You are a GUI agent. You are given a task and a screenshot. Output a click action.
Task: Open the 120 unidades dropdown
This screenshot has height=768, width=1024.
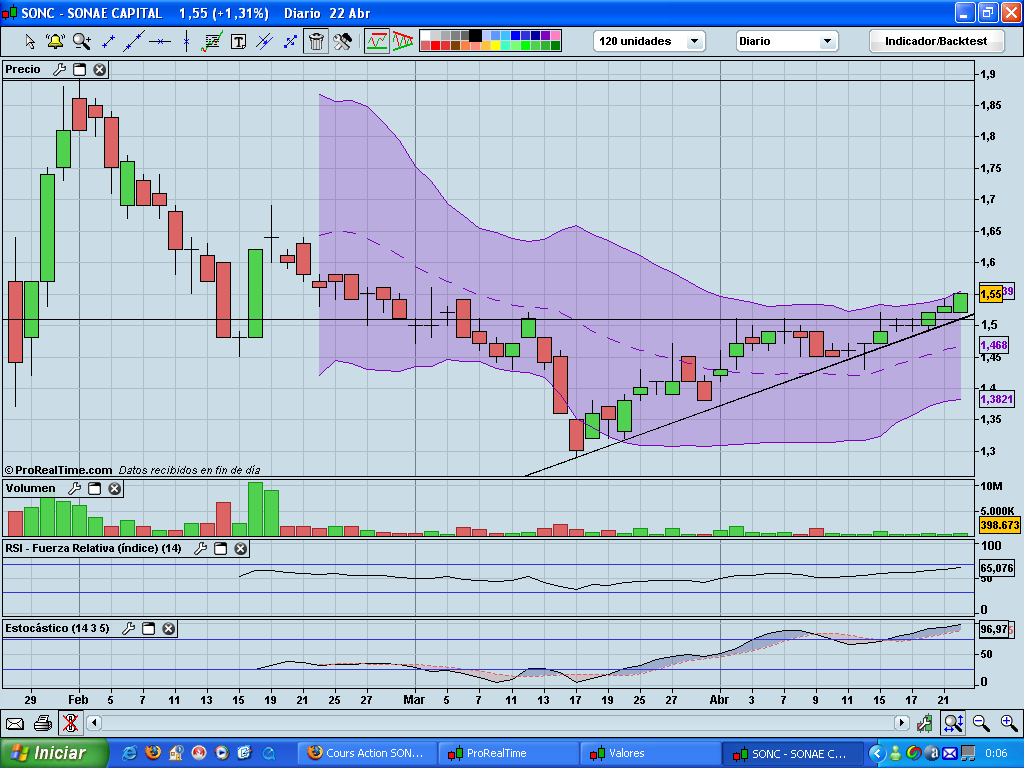(x=650, y=41)
